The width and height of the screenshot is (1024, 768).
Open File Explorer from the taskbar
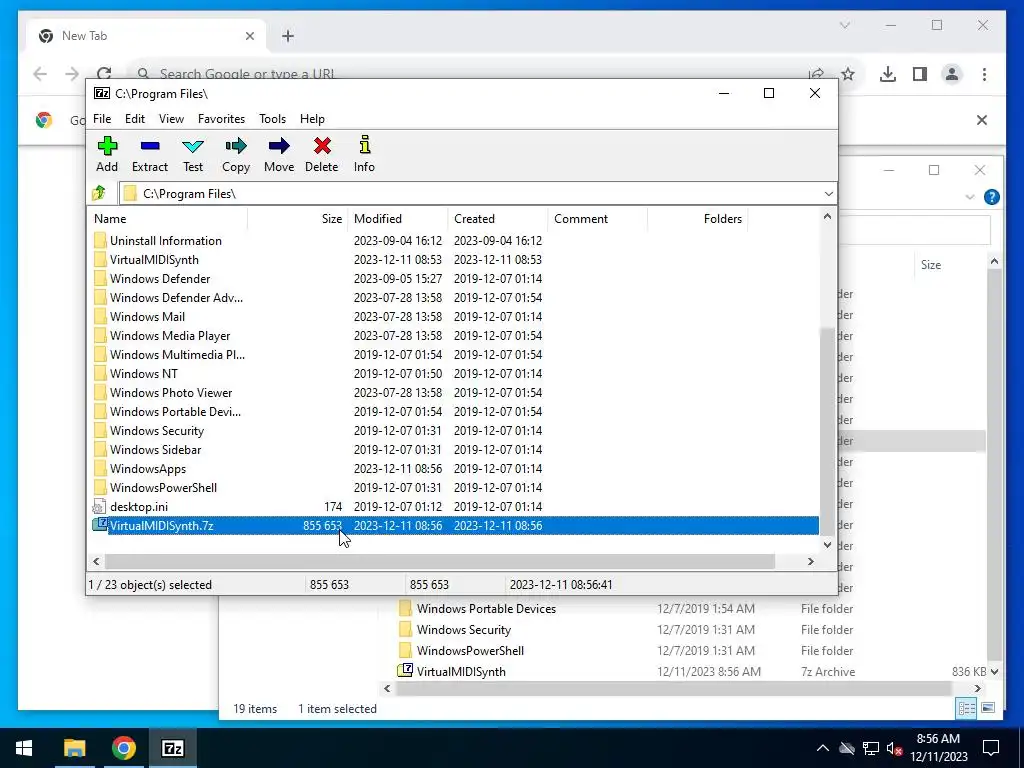74,748
